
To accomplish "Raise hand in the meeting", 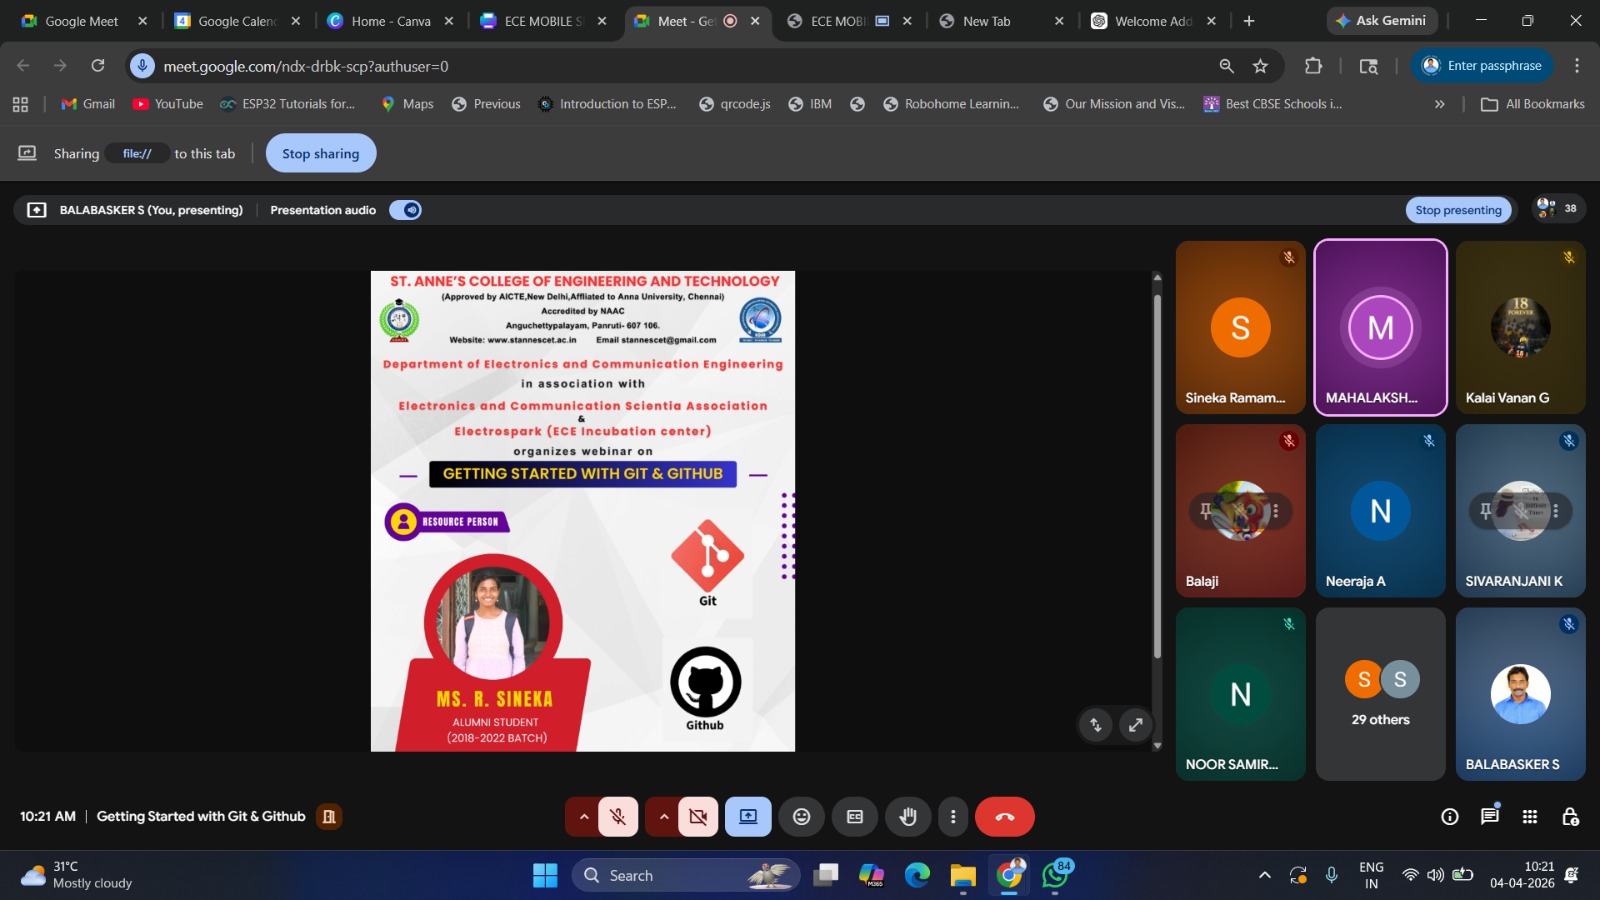I will click(908, 817).
